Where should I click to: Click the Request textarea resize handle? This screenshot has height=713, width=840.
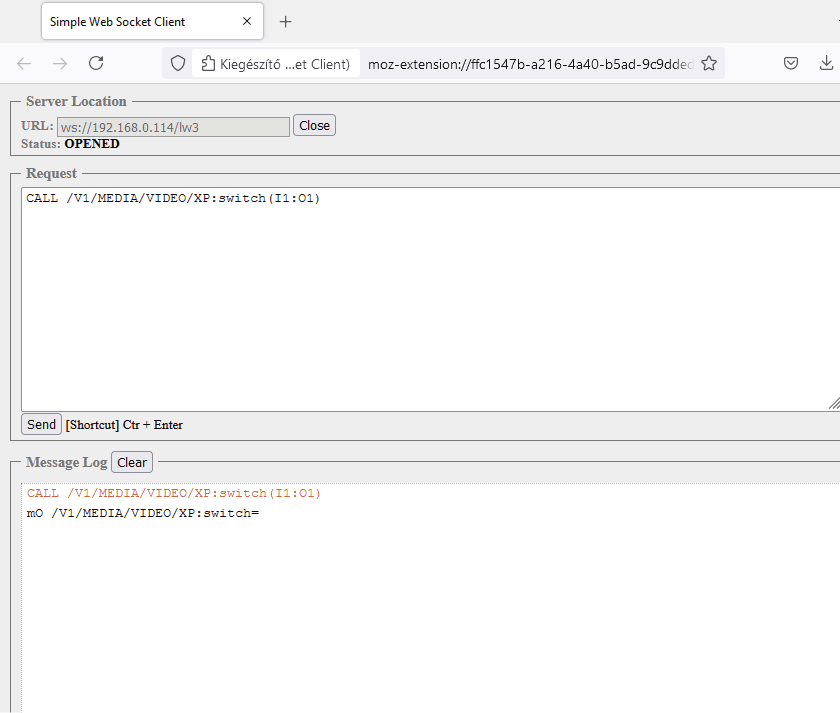833,403
